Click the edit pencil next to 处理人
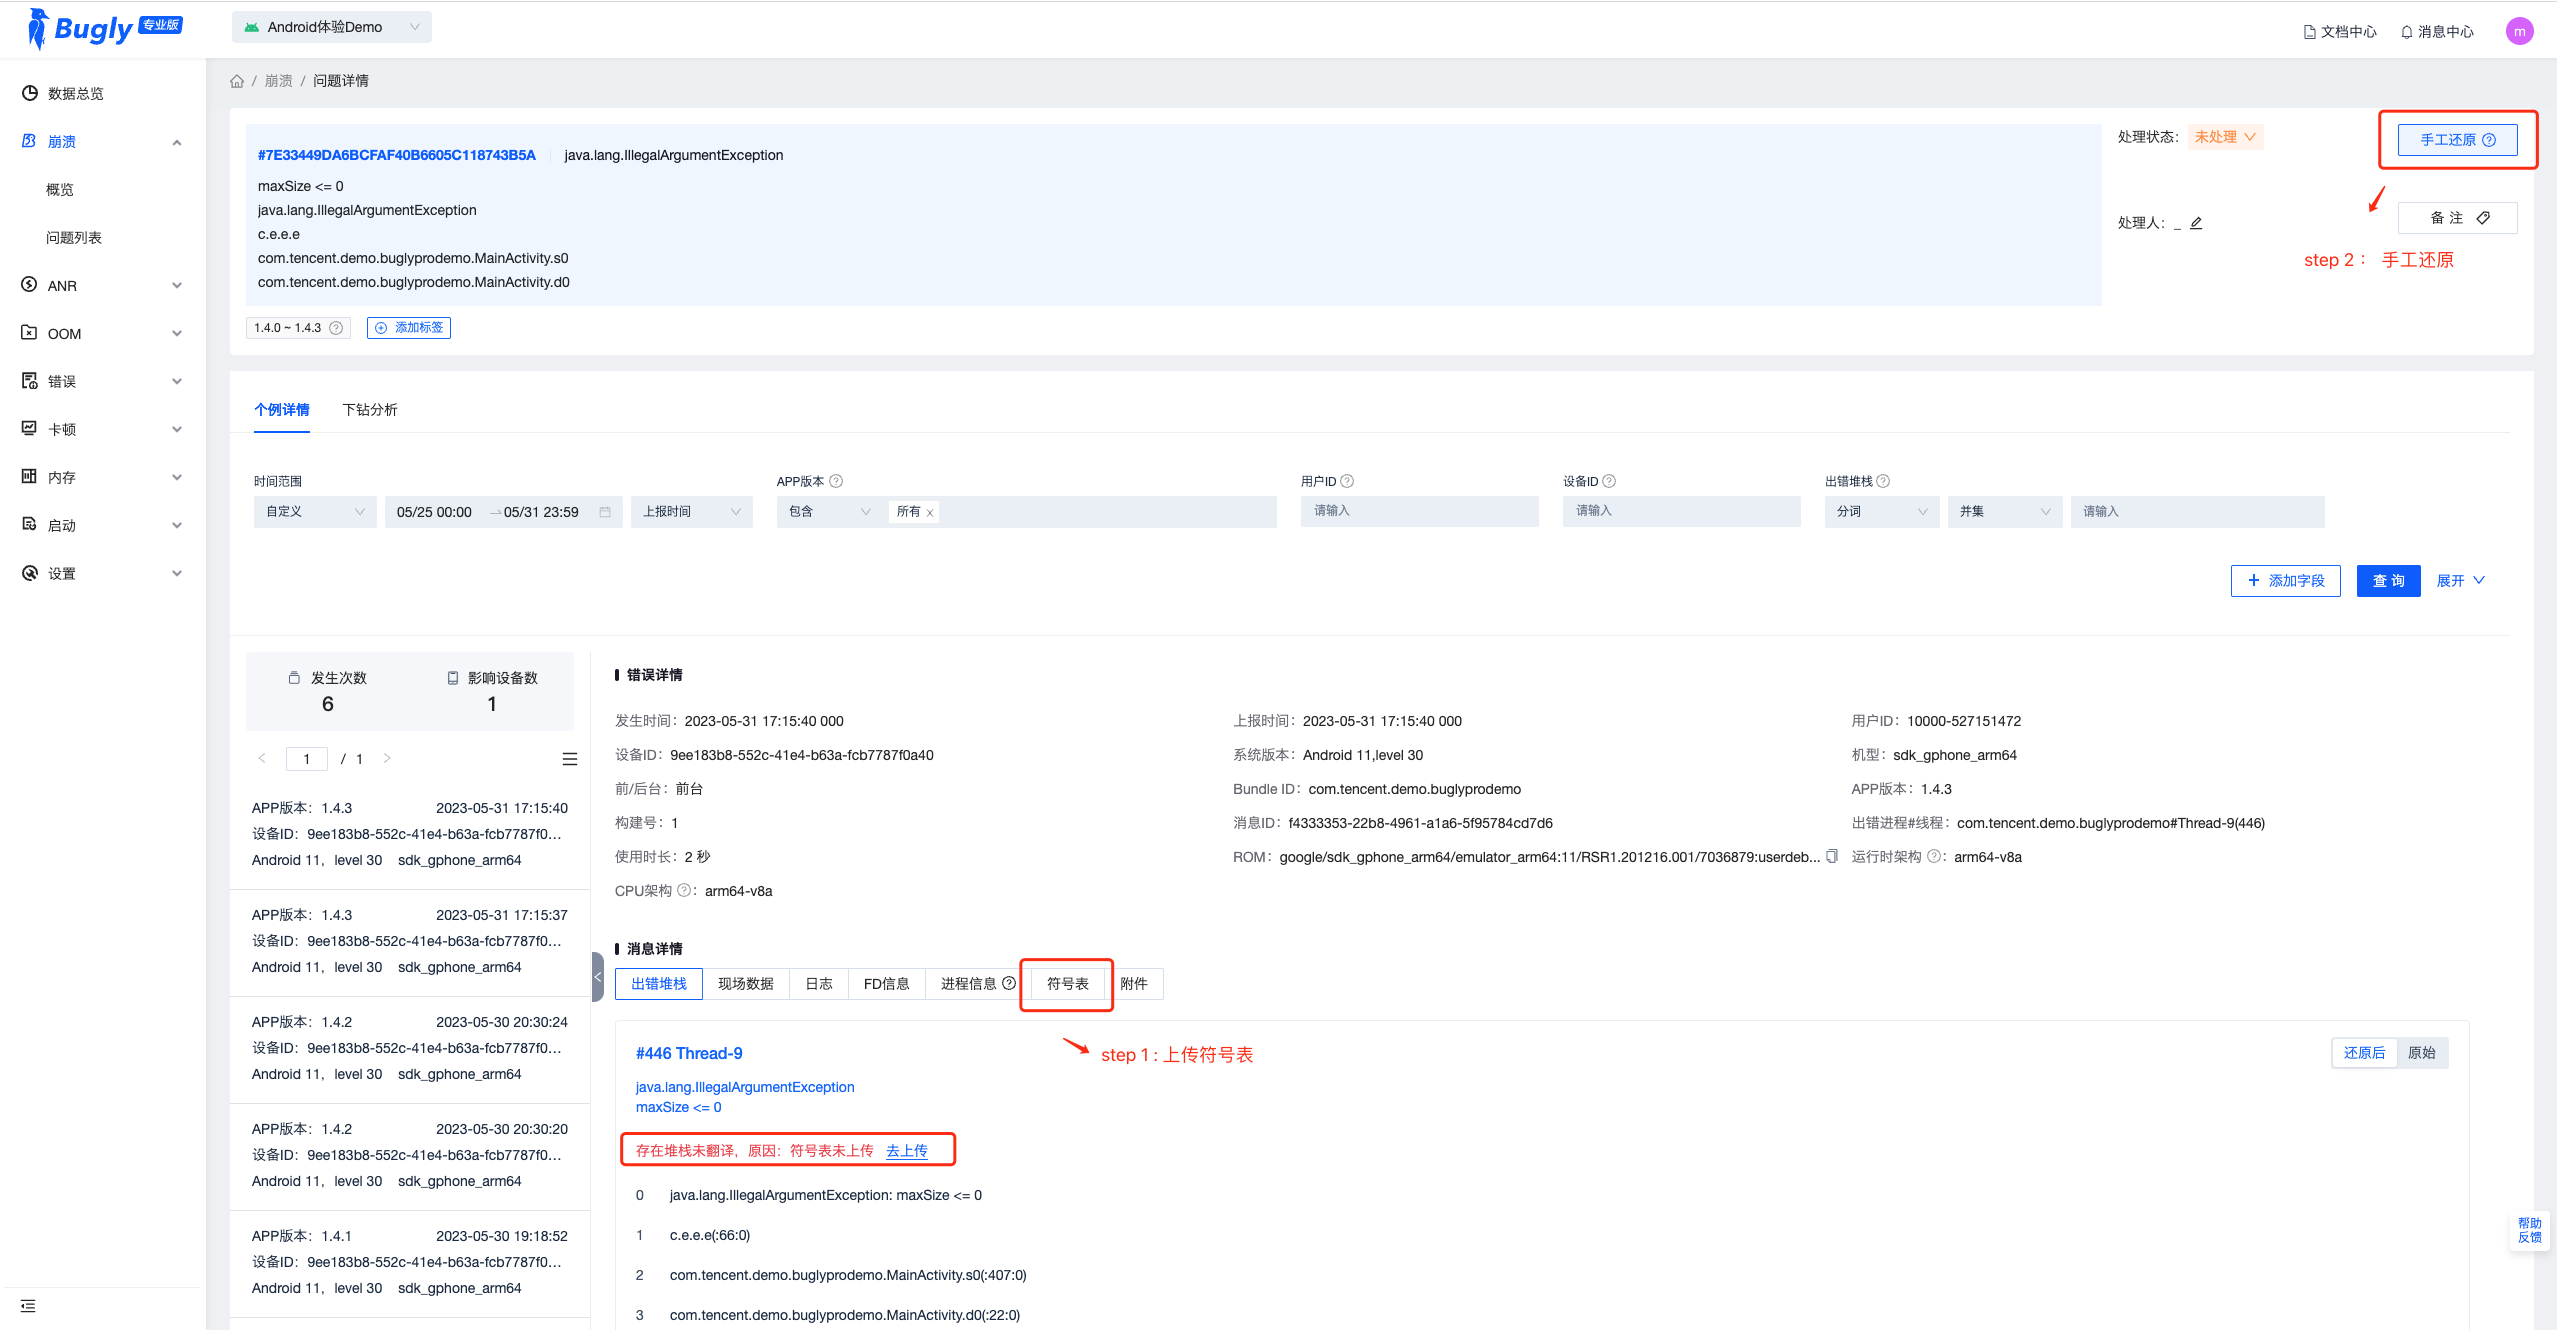 tap(2196, 223)
